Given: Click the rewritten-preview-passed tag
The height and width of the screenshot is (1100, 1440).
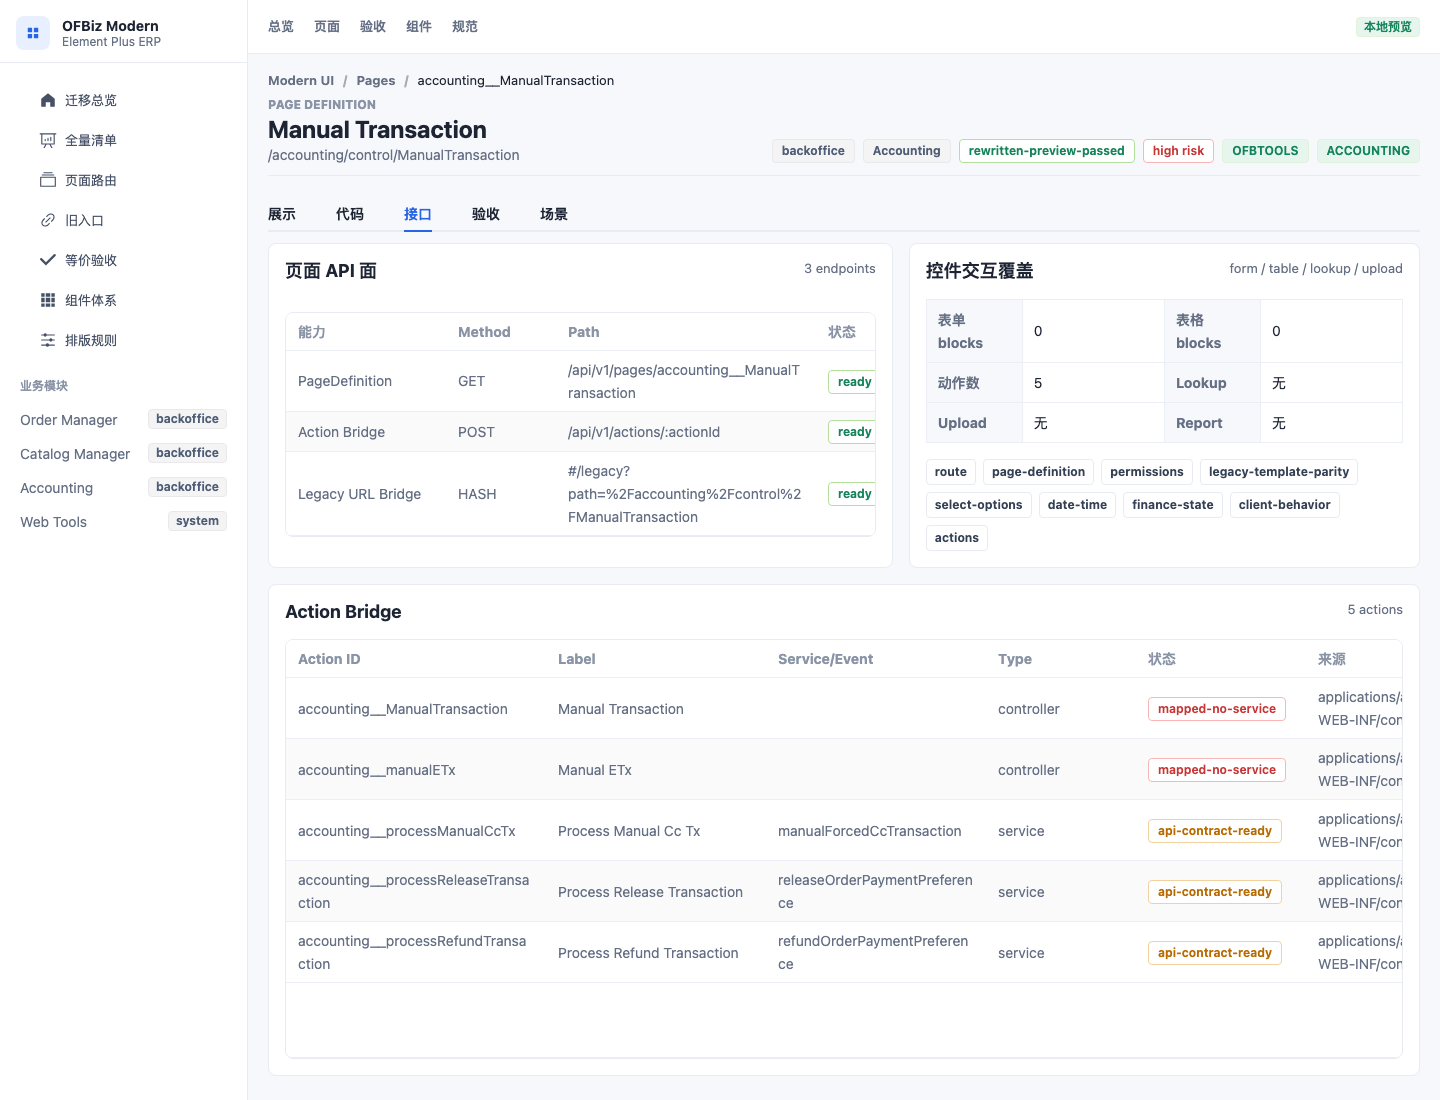Looking at the screenshot, I should click(x=1047, y=151).
